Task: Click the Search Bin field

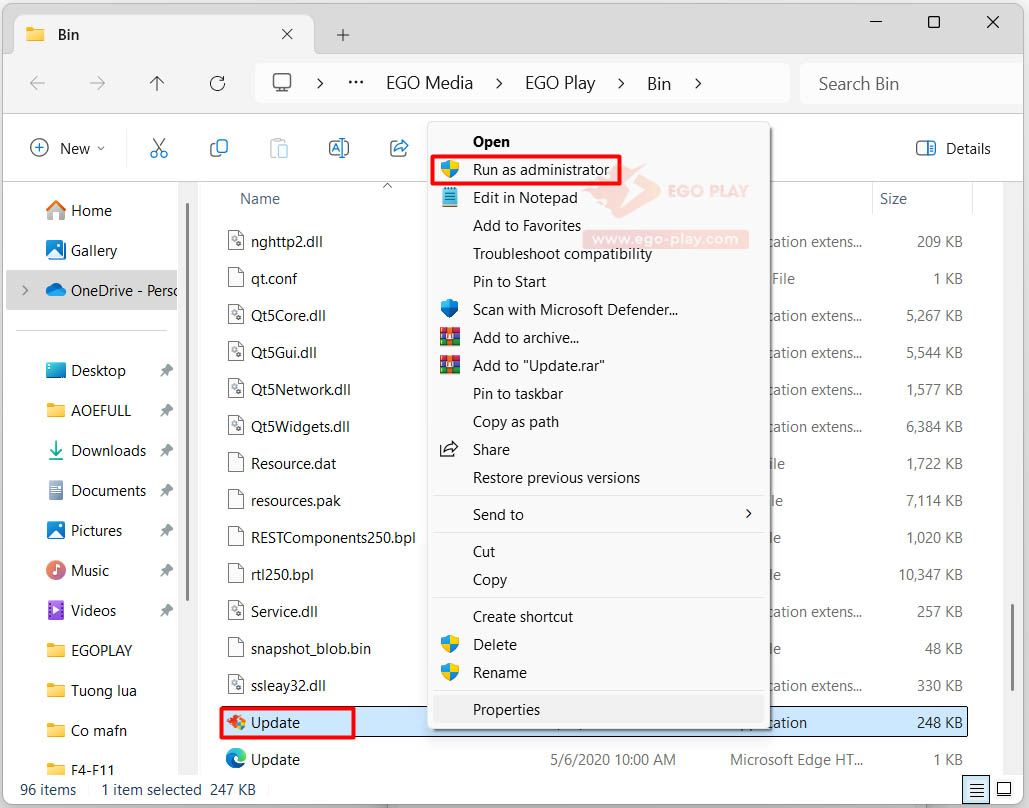Action: (x=912, y=83)
